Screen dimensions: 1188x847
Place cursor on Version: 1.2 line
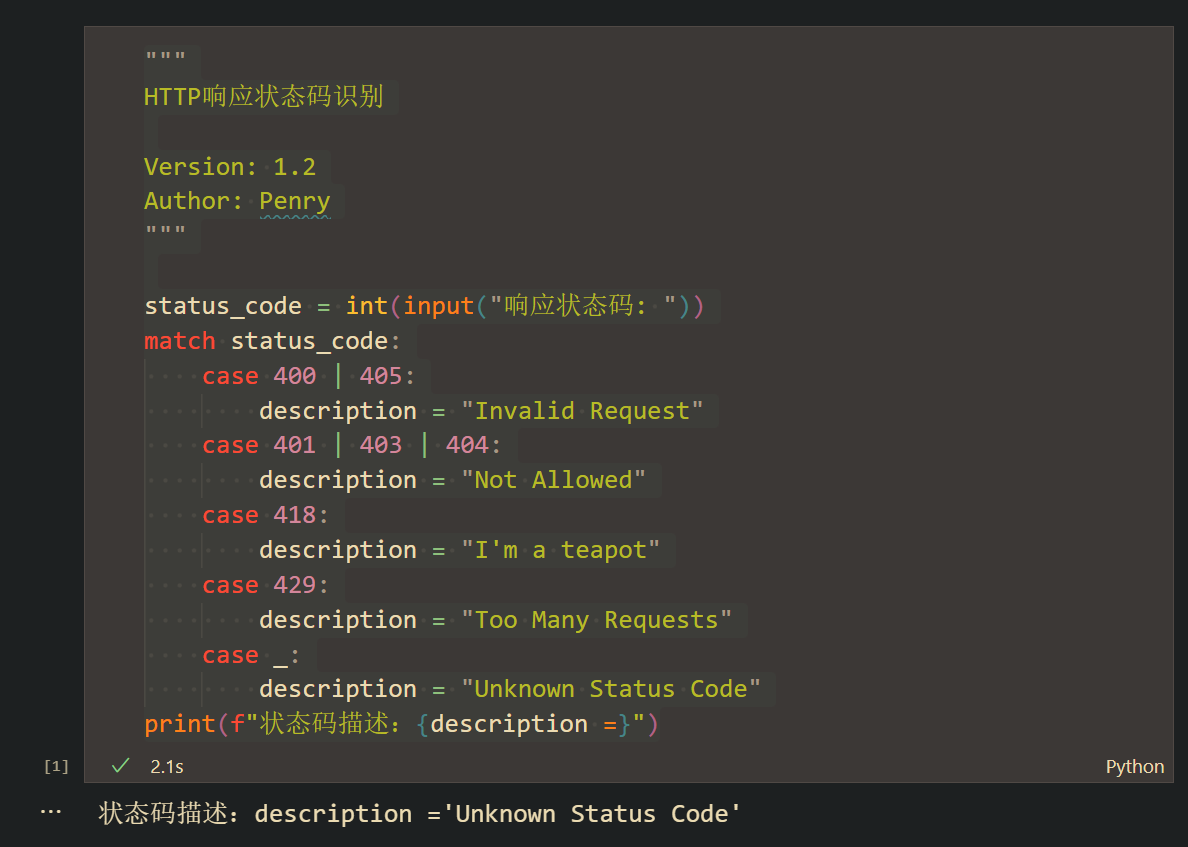pyautogui.click(x=230, y=167)
